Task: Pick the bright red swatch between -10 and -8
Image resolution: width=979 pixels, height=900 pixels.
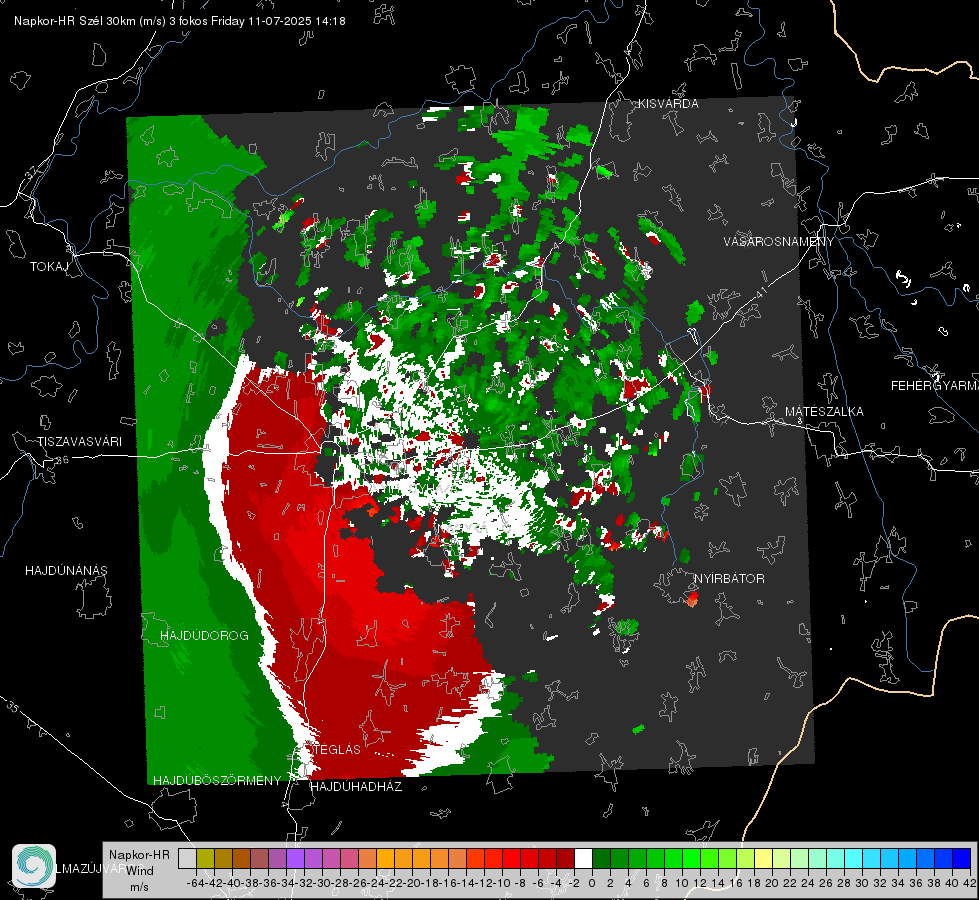Action: tap(511, 859)
